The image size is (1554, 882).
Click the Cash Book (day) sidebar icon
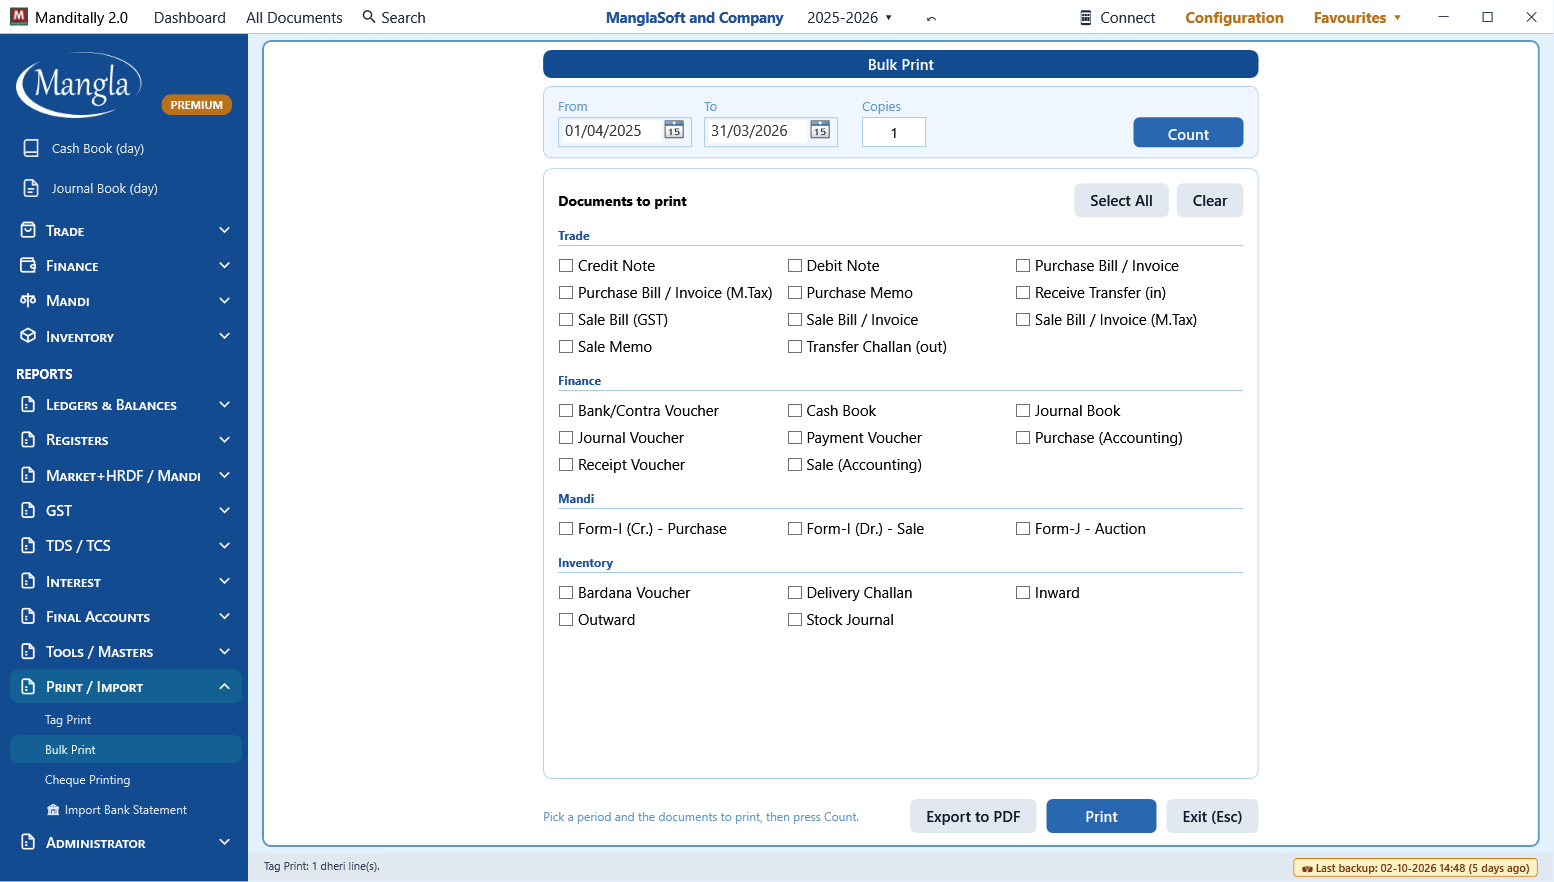[31, 148]
